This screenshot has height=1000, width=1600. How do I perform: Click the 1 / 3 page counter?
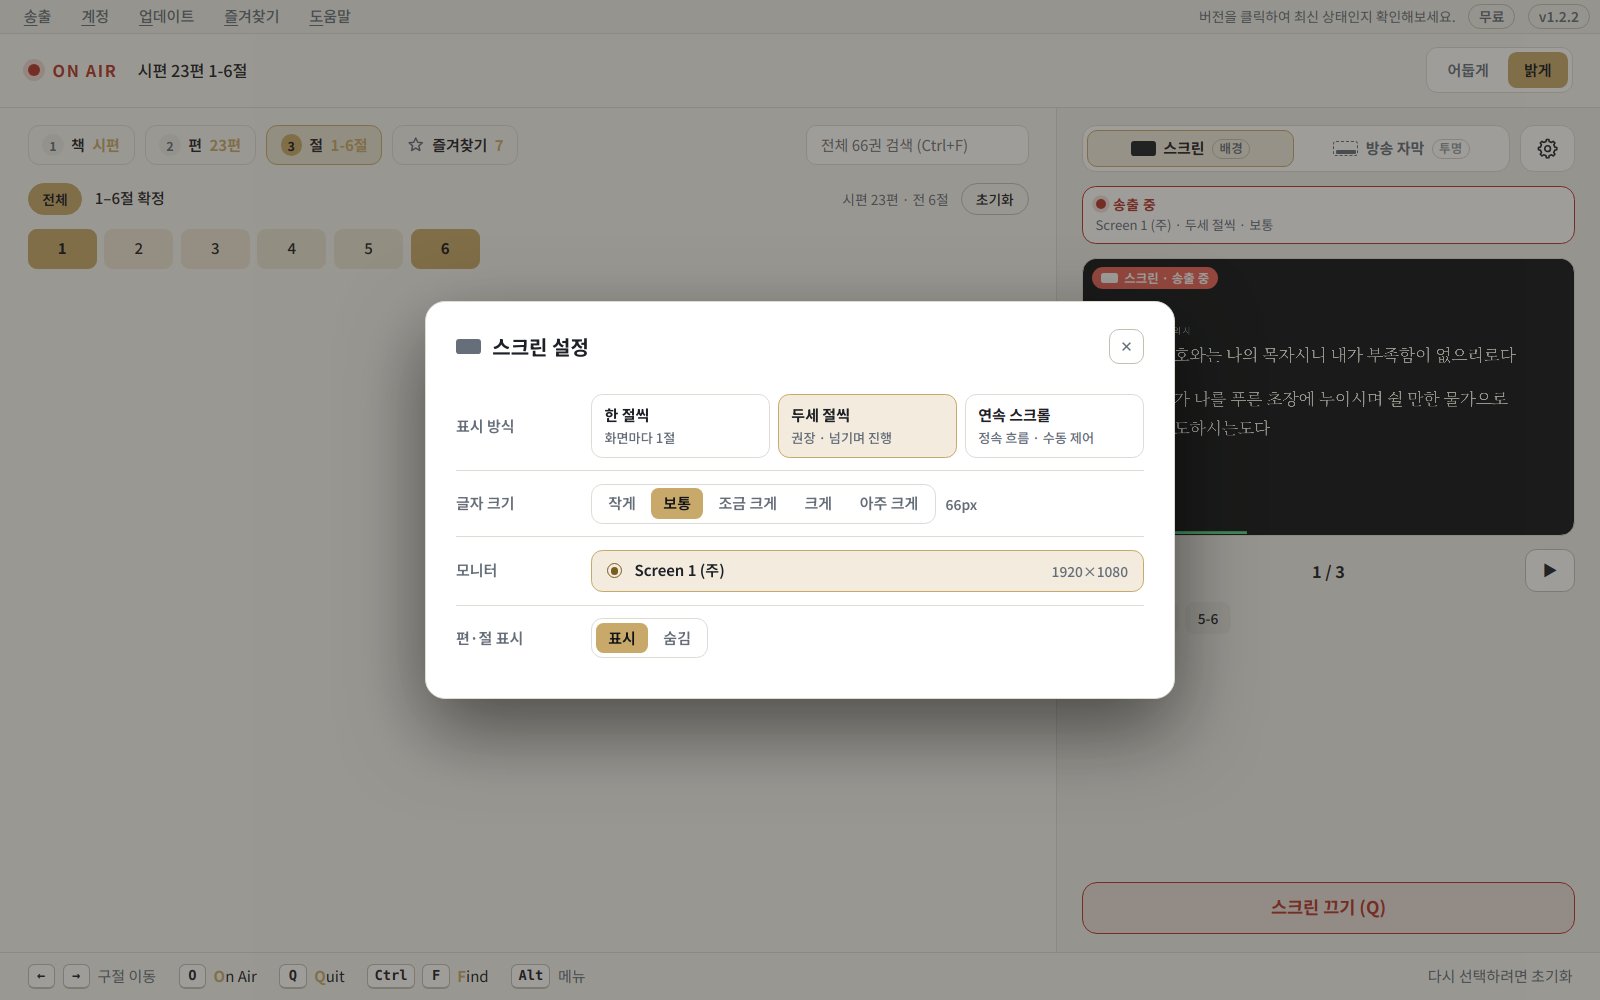click(x=1328, y=572)
